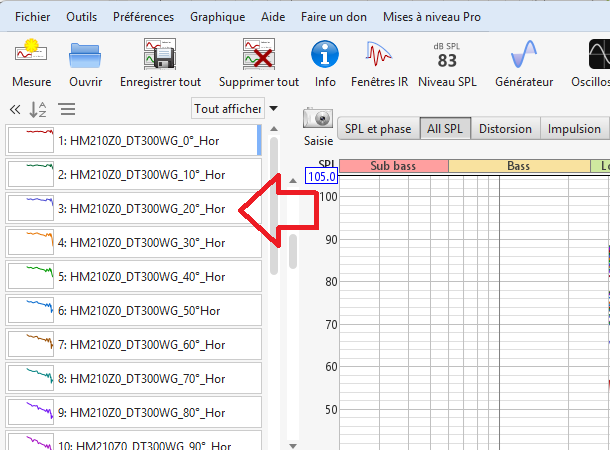The width and height of the screenshot is (610, 450).
Task: Click the thumbnail of measurement 7 trace
Action: click(30, 344)
